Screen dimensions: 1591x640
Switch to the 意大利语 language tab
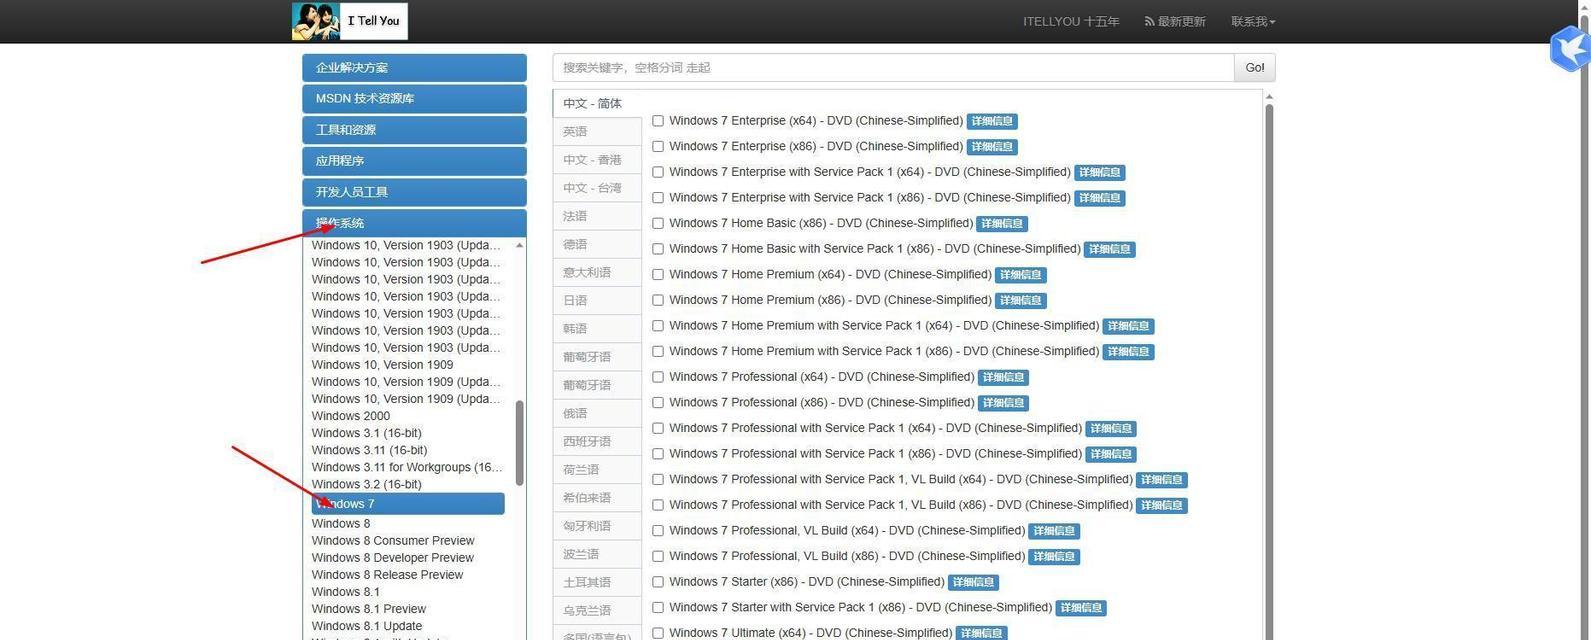point(597,272)
